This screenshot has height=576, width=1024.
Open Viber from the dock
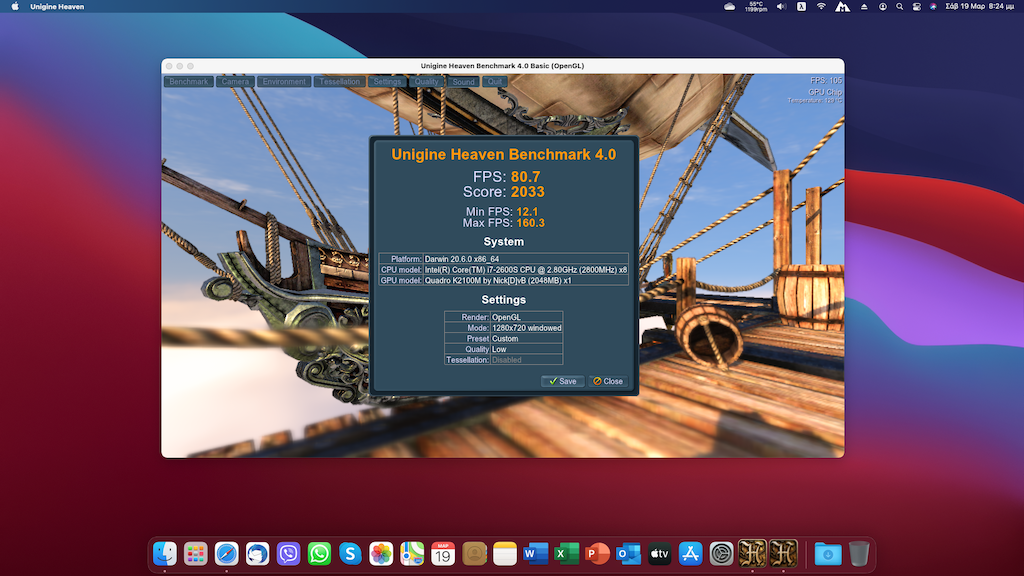pyautogui.click(x=288, y=554)
